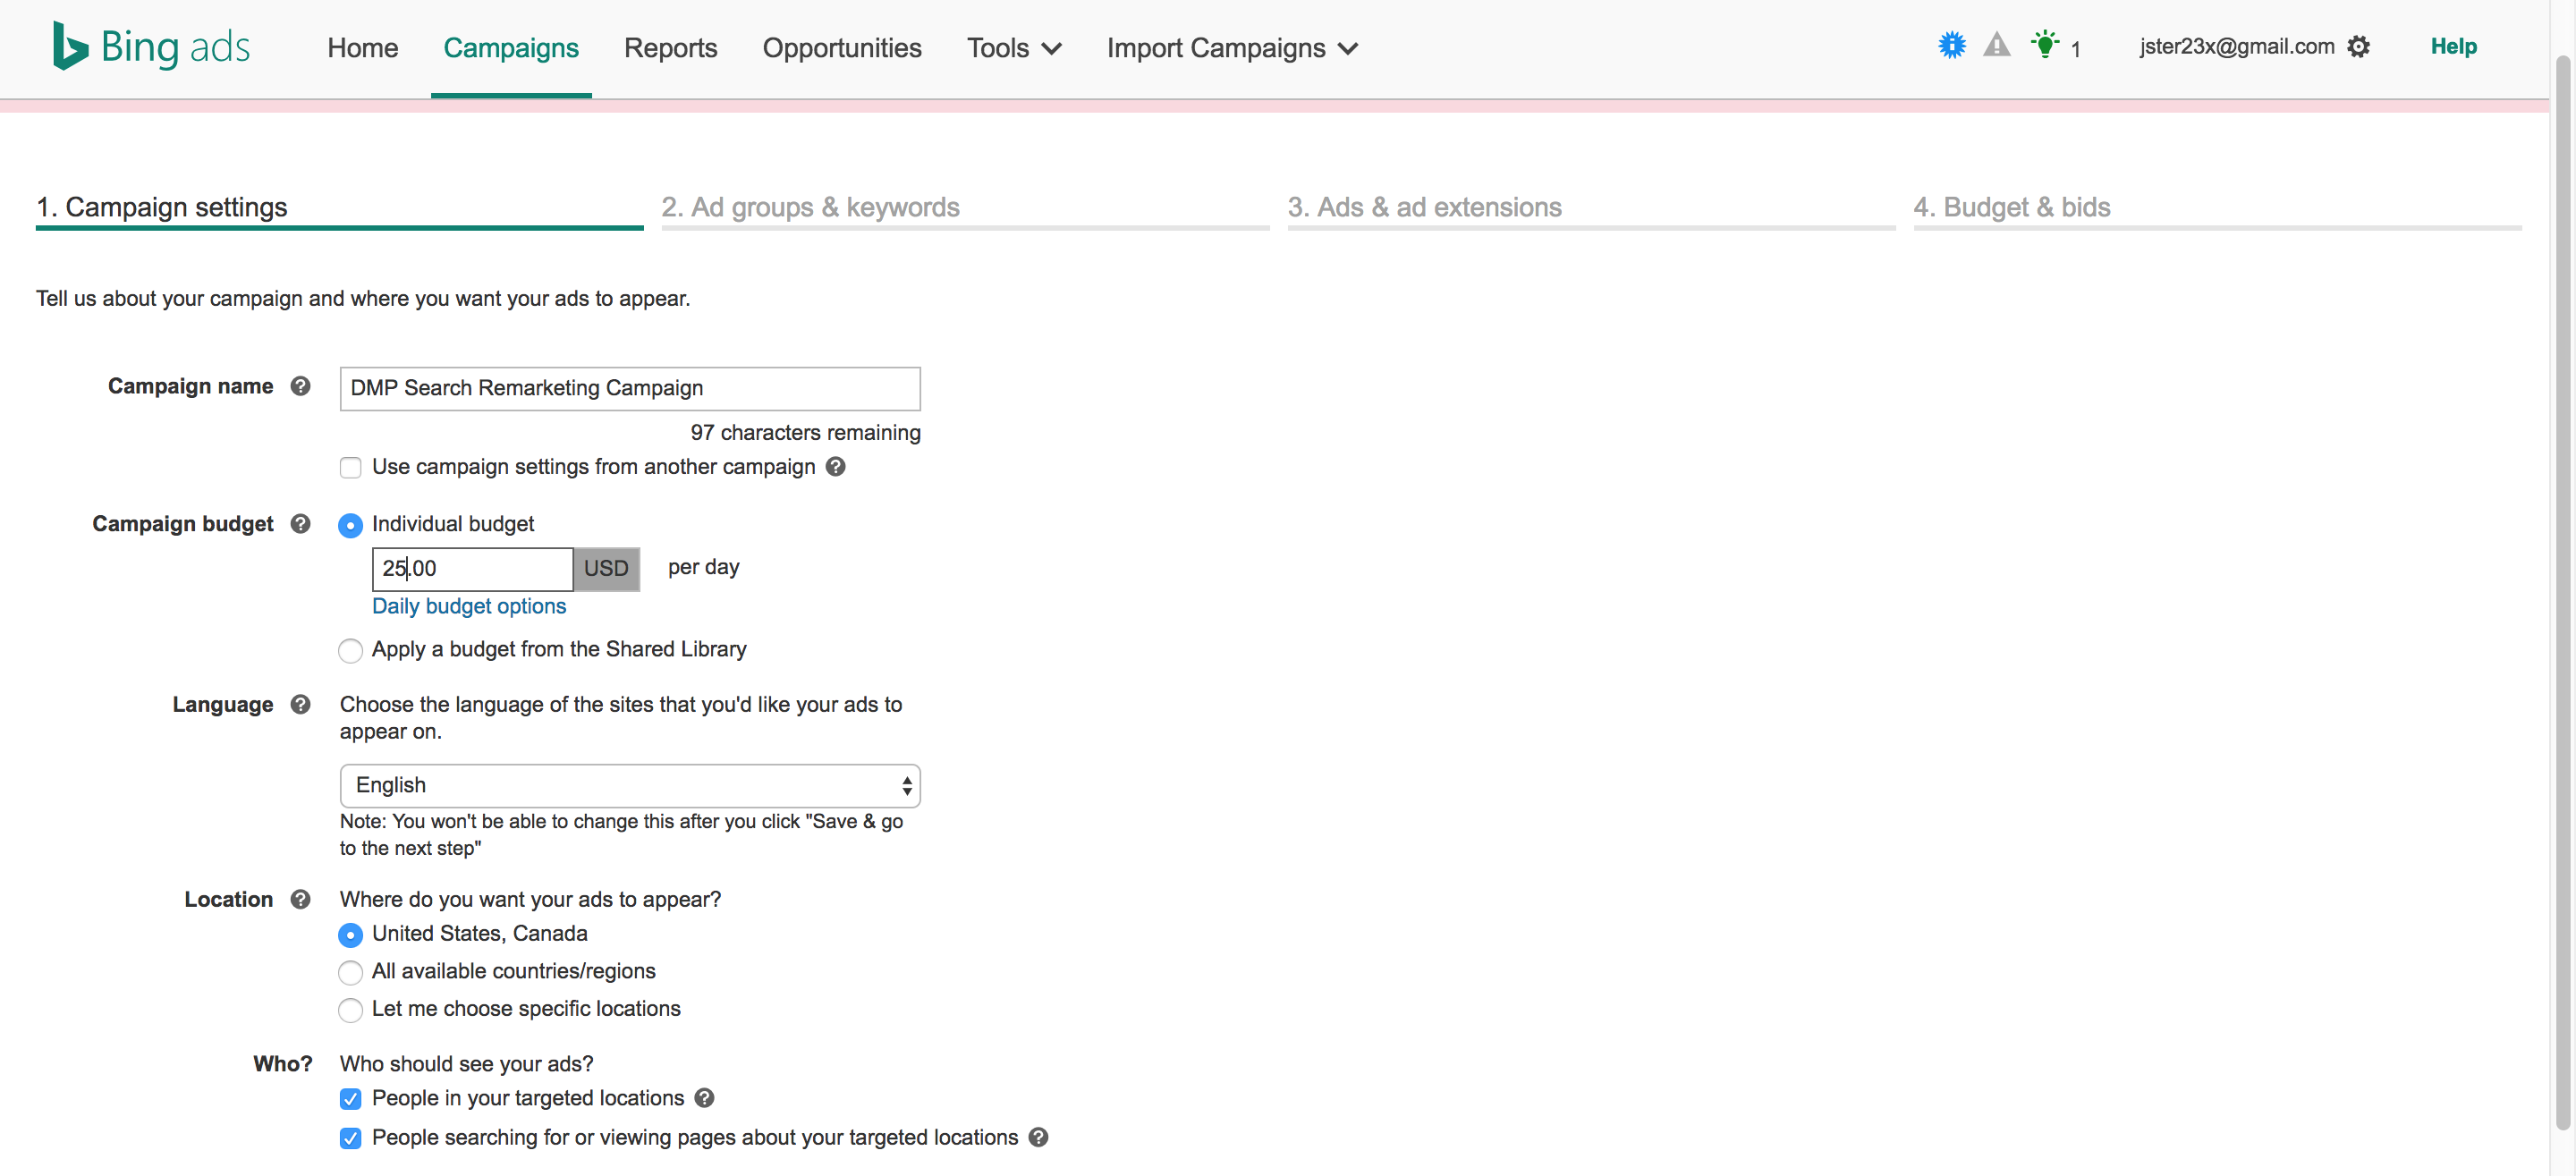Go to the Reports tab
The height and width of the screenshot is (1176, 2576).
670,48
